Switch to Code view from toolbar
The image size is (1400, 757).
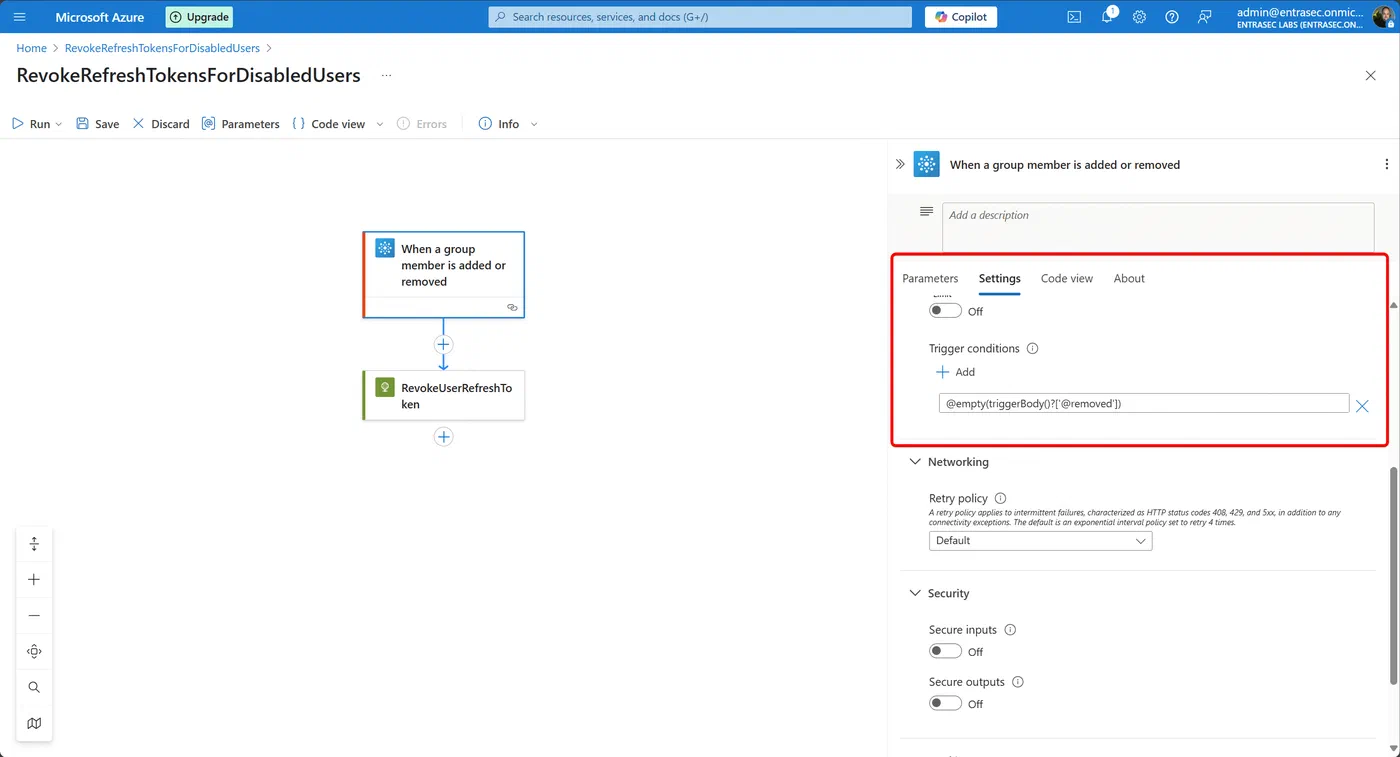(x=329, y=124)
